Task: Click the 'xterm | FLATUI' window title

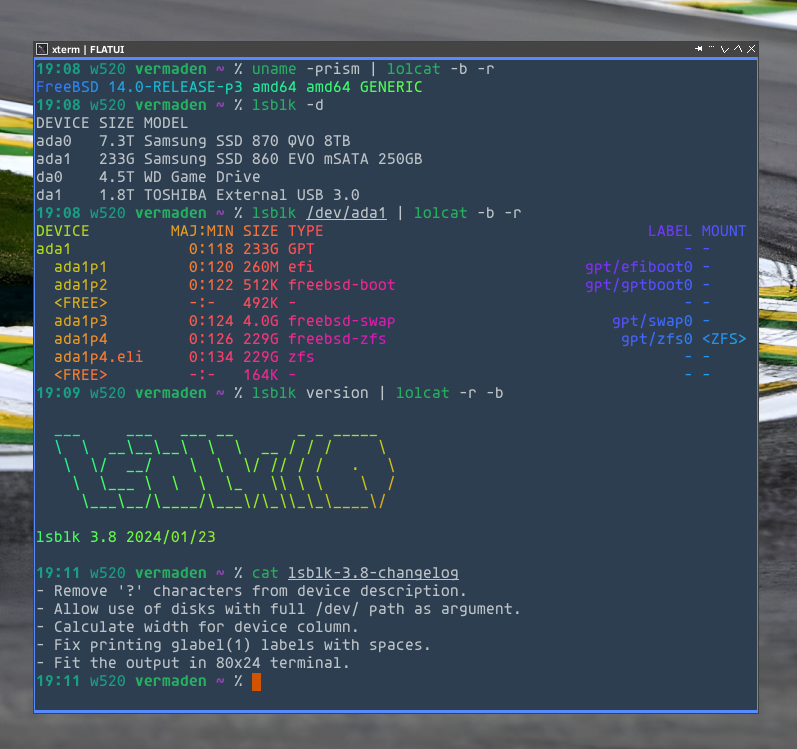Action: coord(88,49)
